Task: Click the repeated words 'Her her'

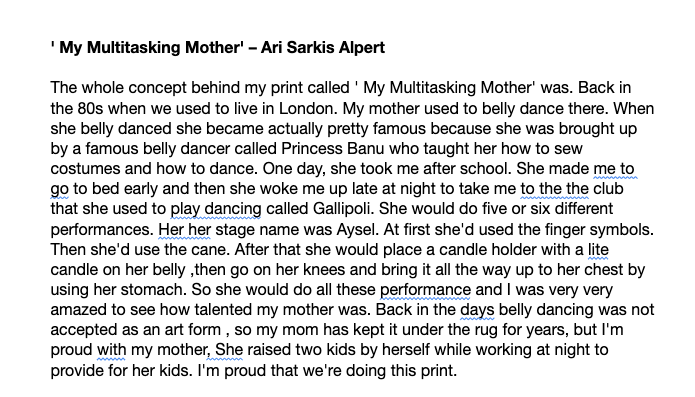Action: pyautogui.click(x=184, y=230)
